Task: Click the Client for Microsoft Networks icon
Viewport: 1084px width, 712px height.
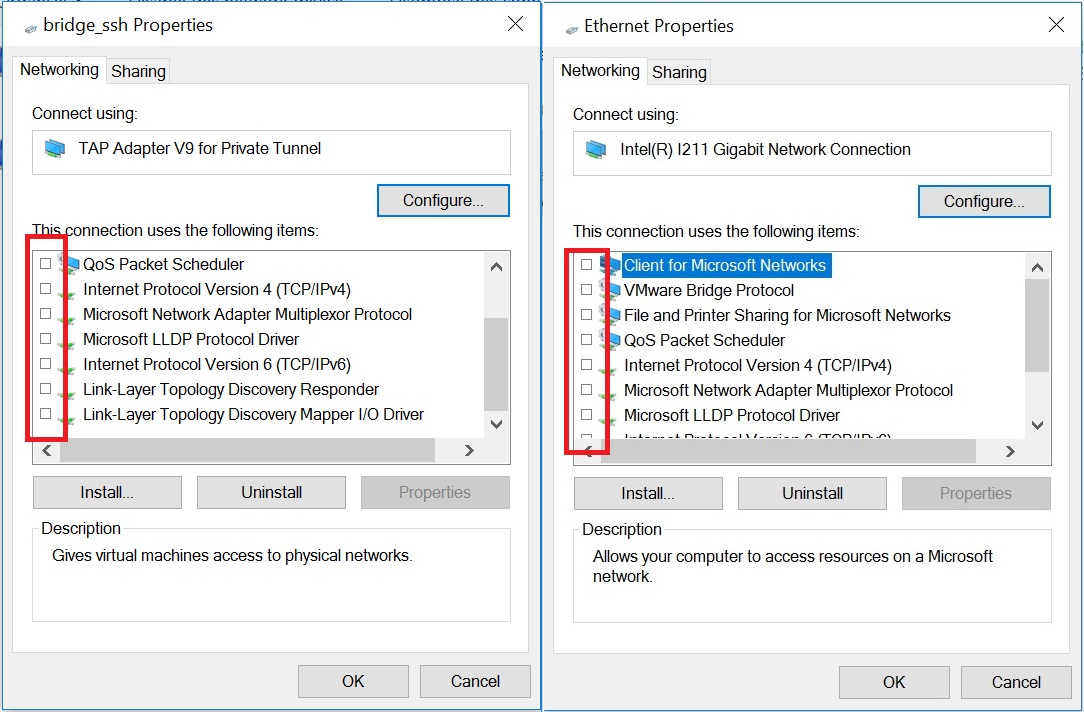Action: pyautogui.click(x=609, y=265)
